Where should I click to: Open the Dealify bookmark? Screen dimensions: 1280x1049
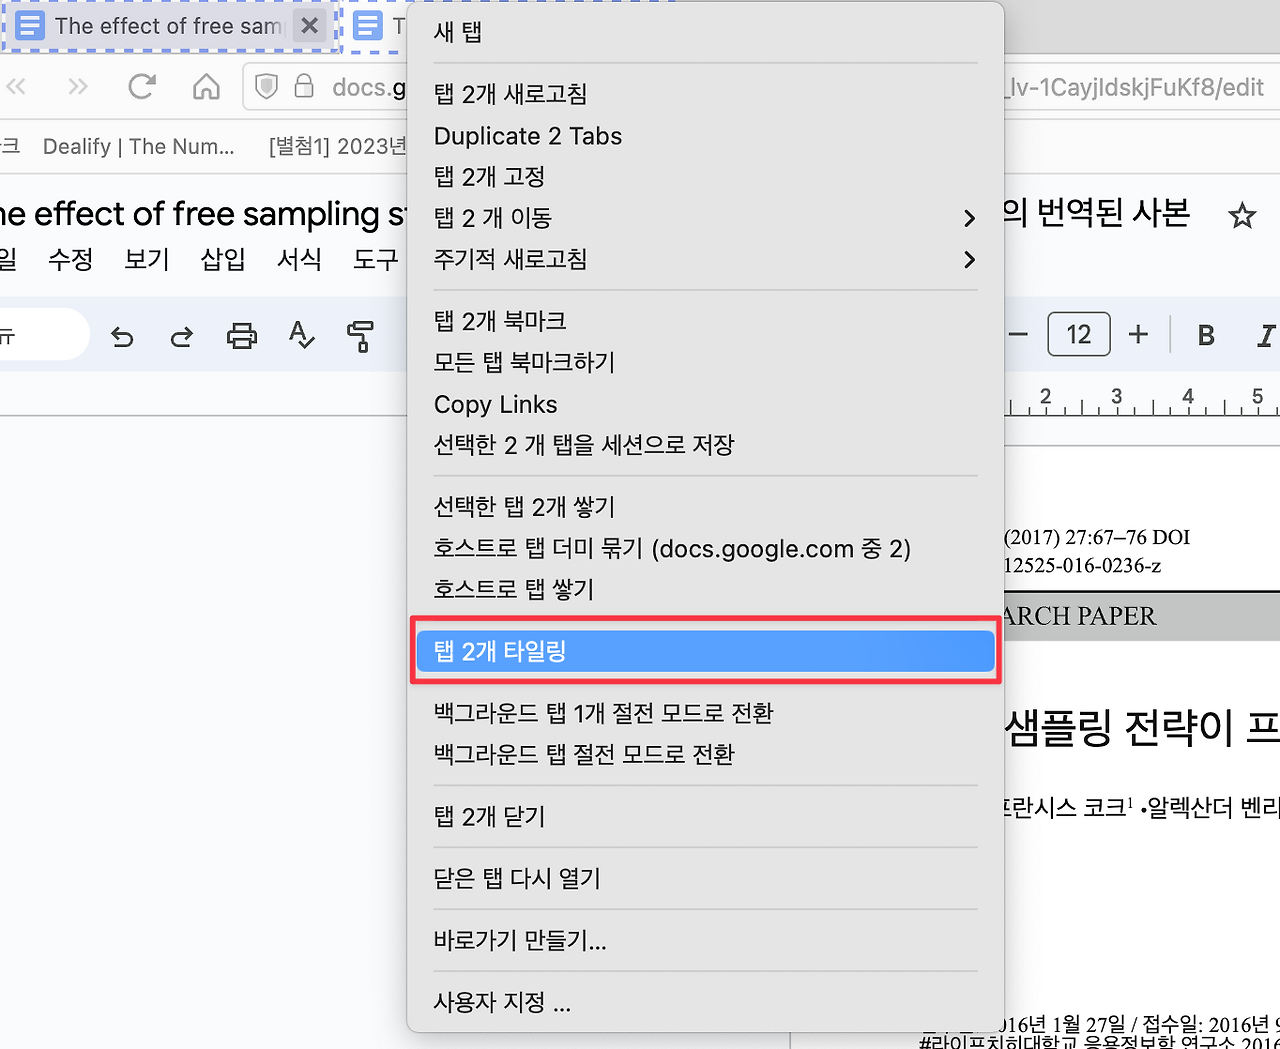(138, 146)
